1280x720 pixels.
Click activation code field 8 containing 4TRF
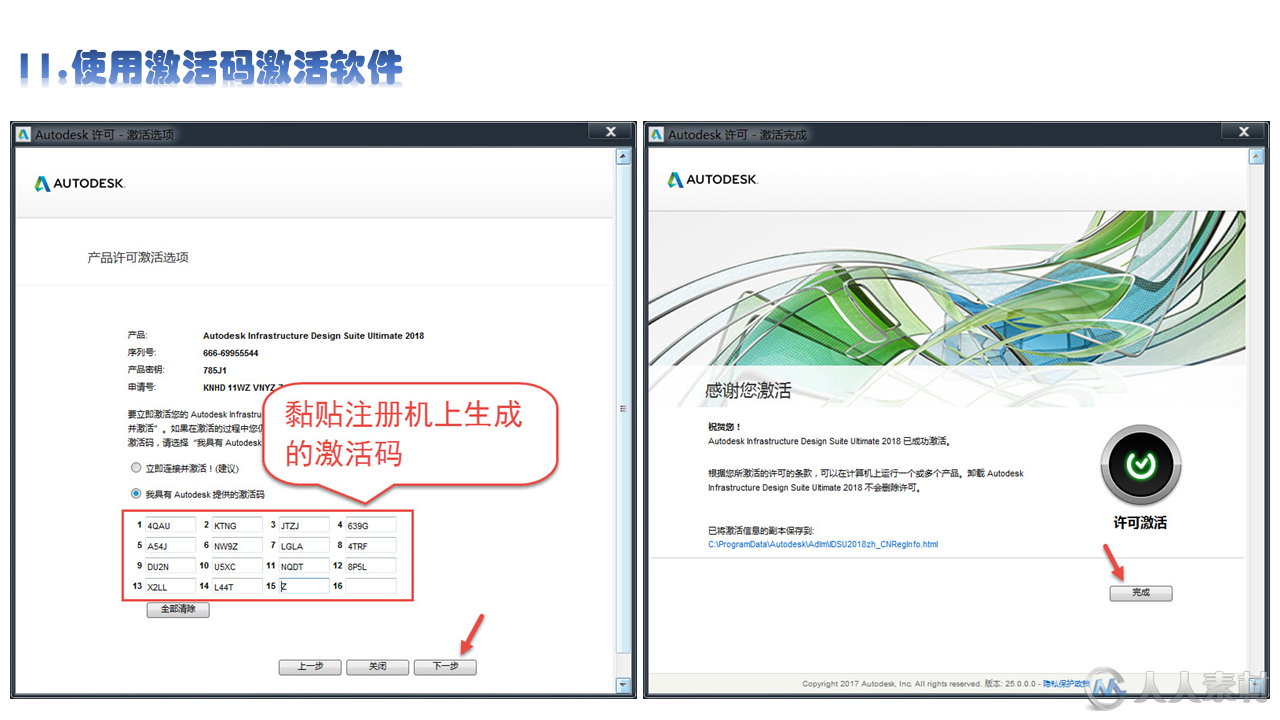(371, 546)
